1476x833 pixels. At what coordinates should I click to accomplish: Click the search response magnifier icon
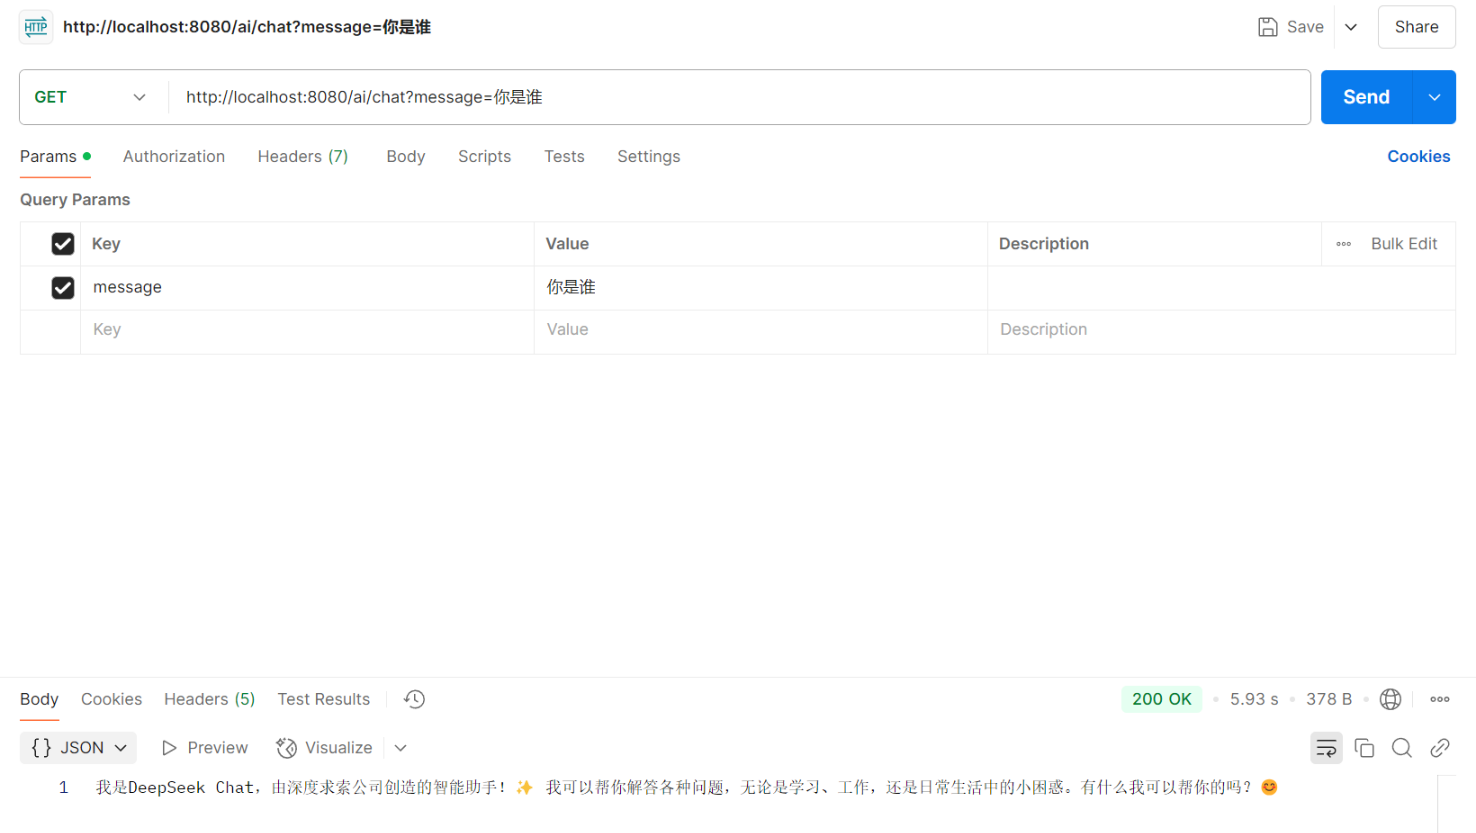click(x=1402, y=748)
